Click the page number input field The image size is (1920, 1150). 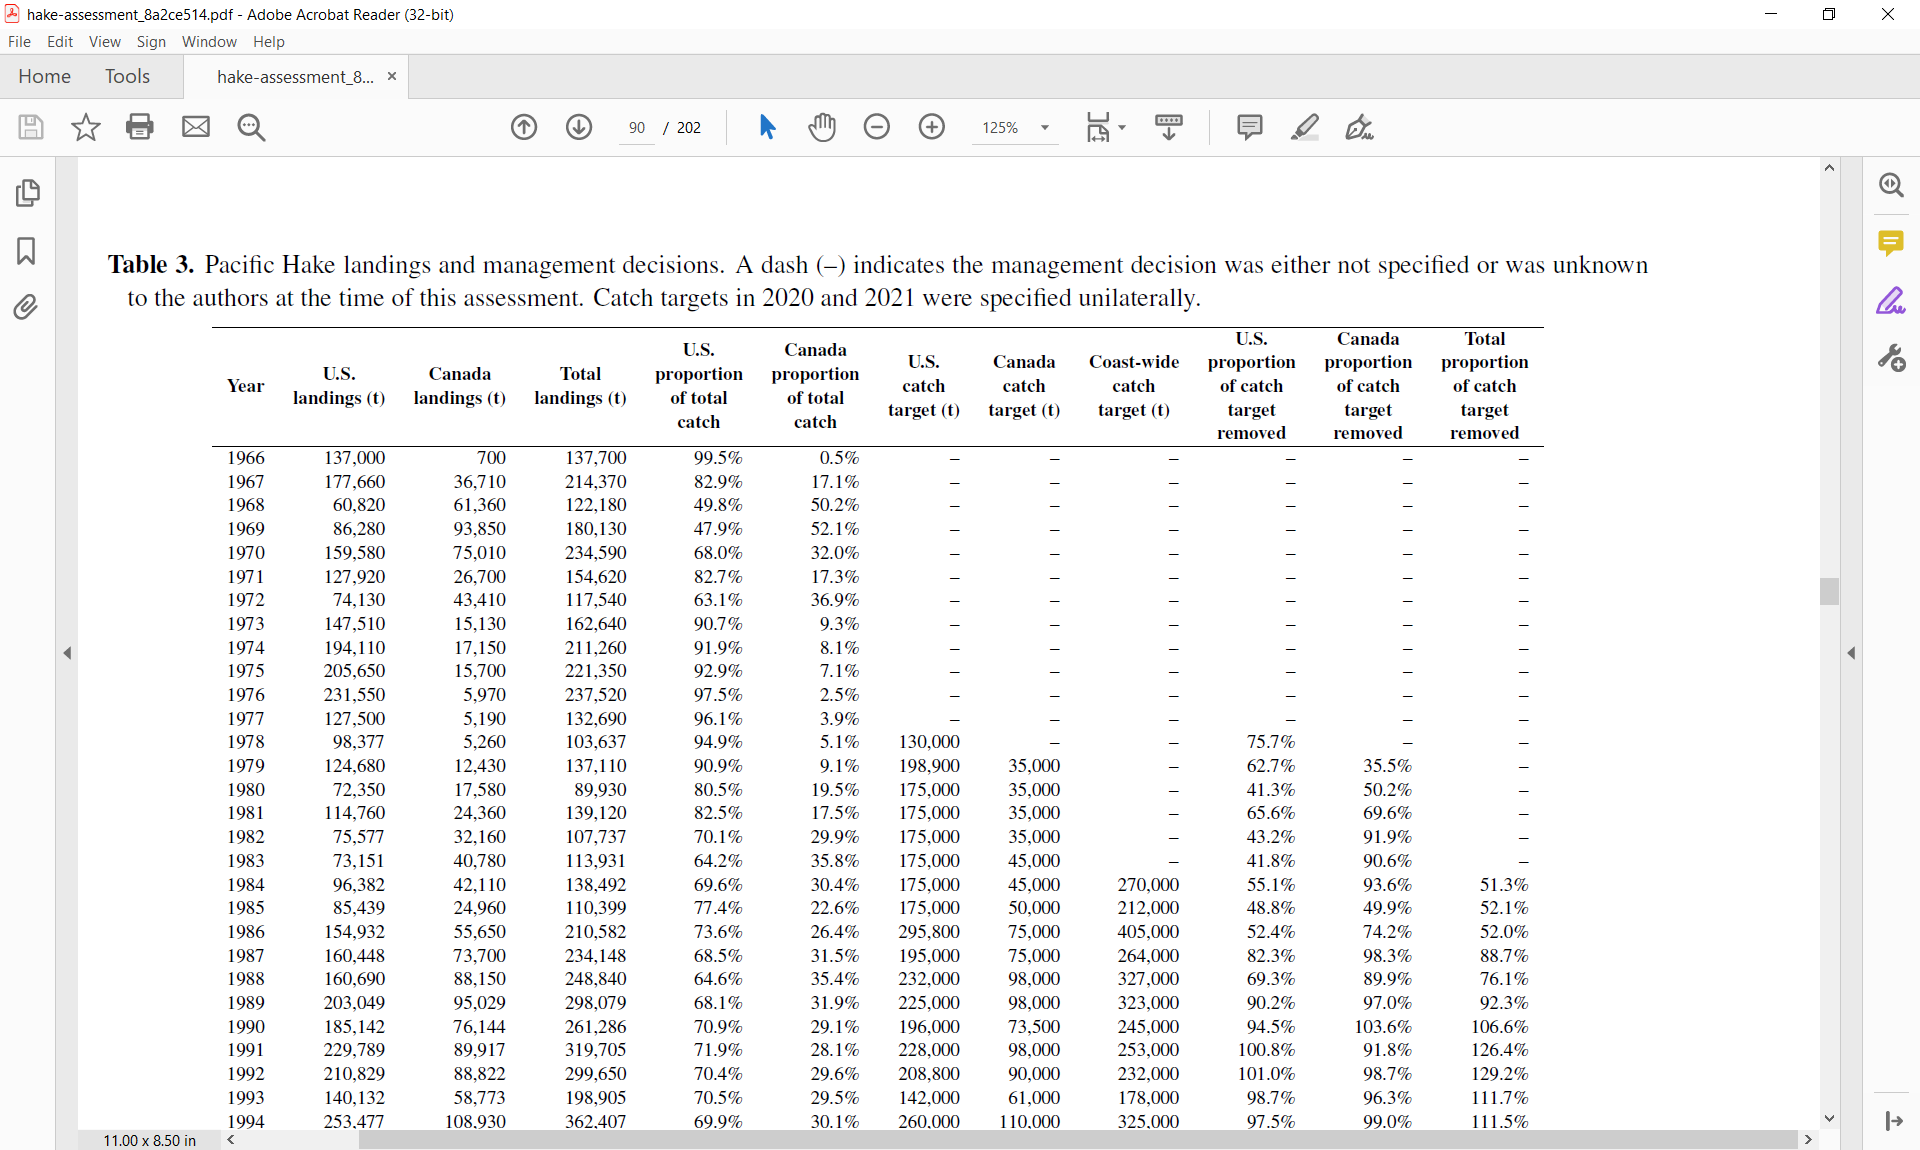636,128
